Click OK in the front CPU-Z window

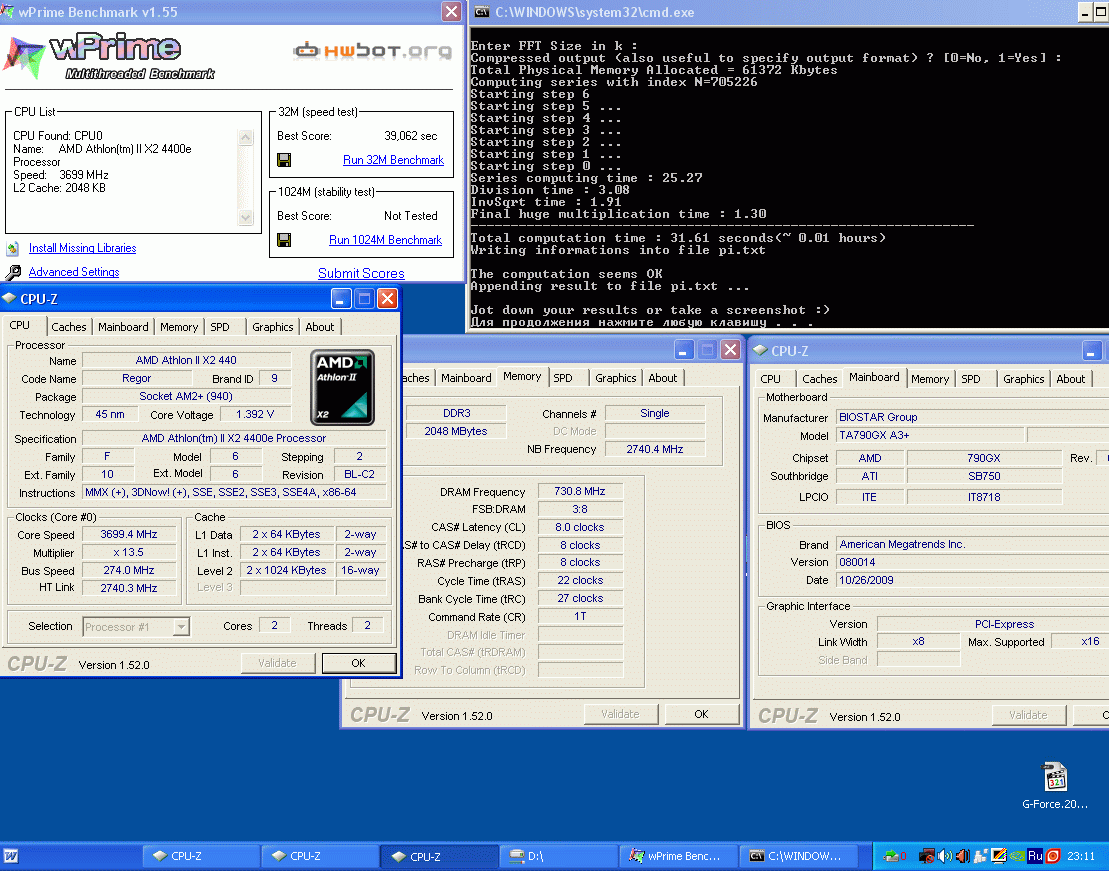point(359,663)
